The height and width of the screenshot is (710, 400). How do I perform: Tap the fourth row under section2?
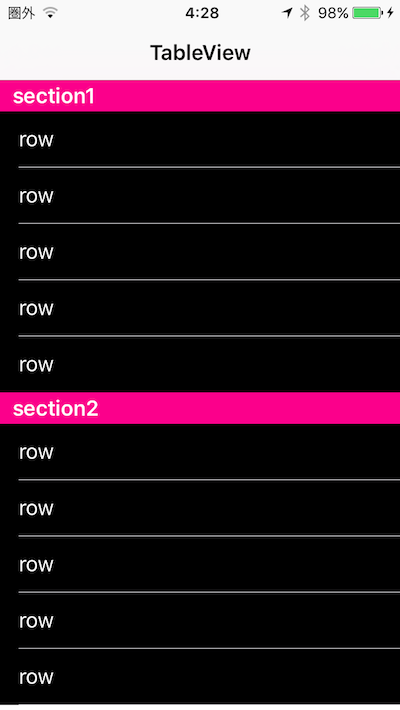[x=200, y=620]
